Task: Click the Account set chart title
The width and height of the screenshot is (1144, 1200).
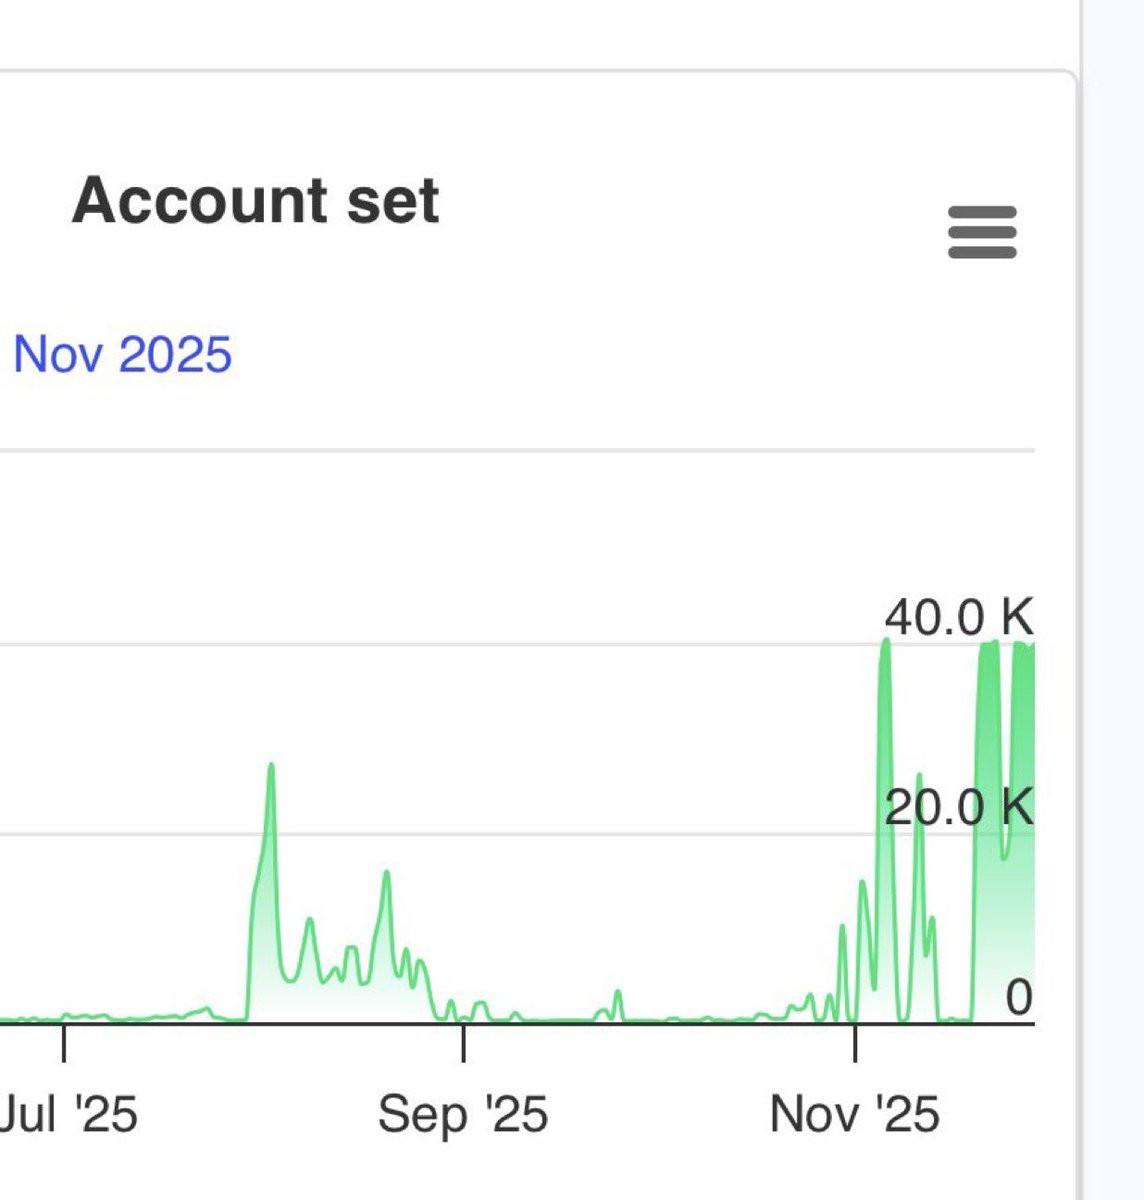Action: tap(256, 200)
